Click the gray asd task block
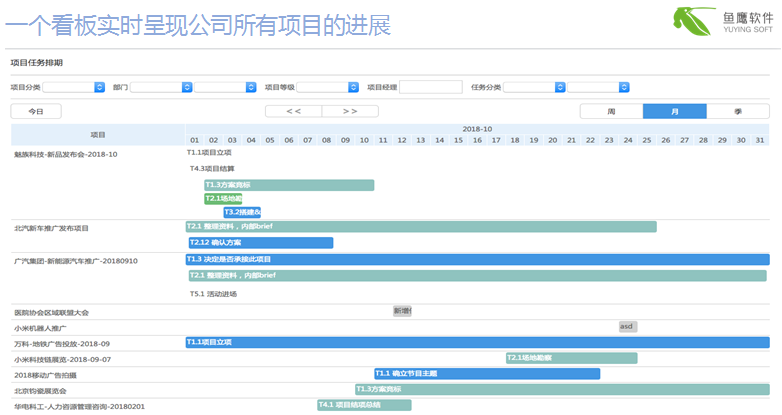This screenshot has width=782, height=415. coord(627,326)
